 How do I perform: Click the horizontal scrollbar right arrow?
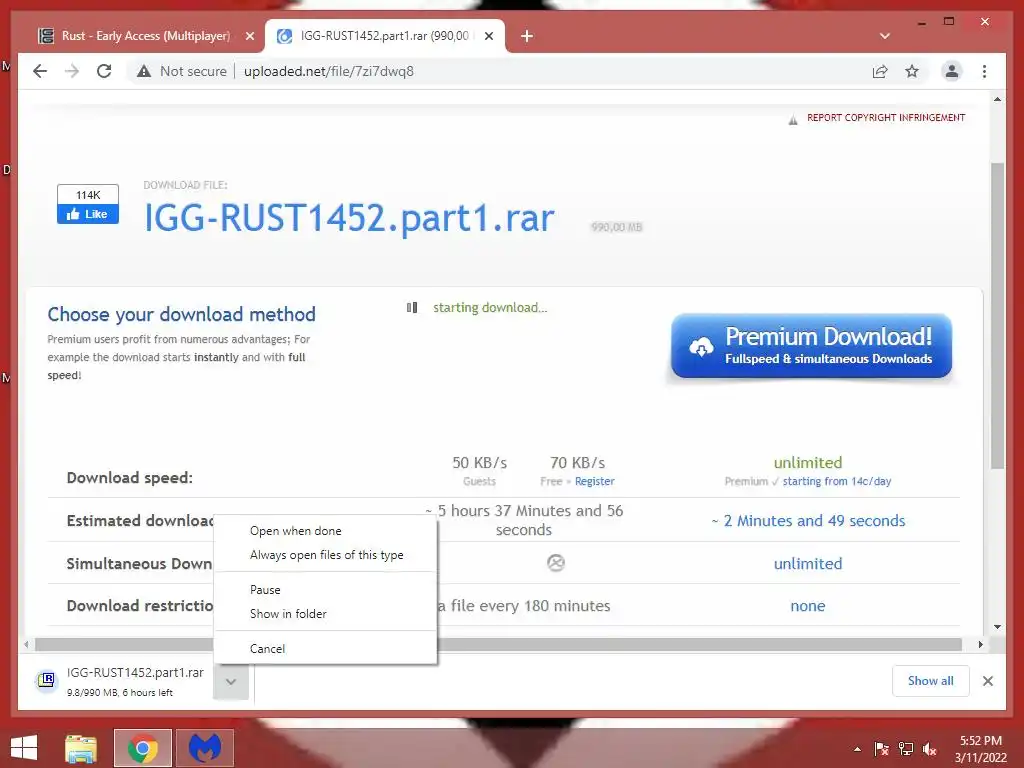980,645
